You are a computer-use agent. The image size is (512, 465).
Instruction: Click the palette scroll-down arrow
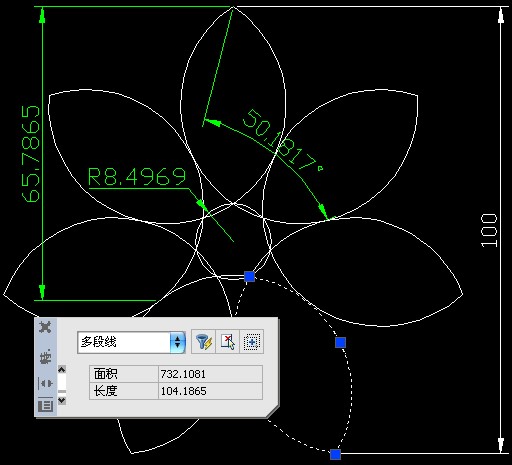click(x=62, y=400)
